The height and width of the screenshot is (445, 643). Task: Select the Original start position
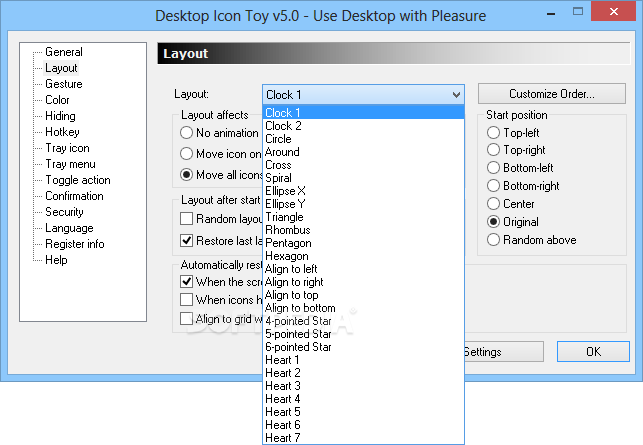click(x=493, y=222)
